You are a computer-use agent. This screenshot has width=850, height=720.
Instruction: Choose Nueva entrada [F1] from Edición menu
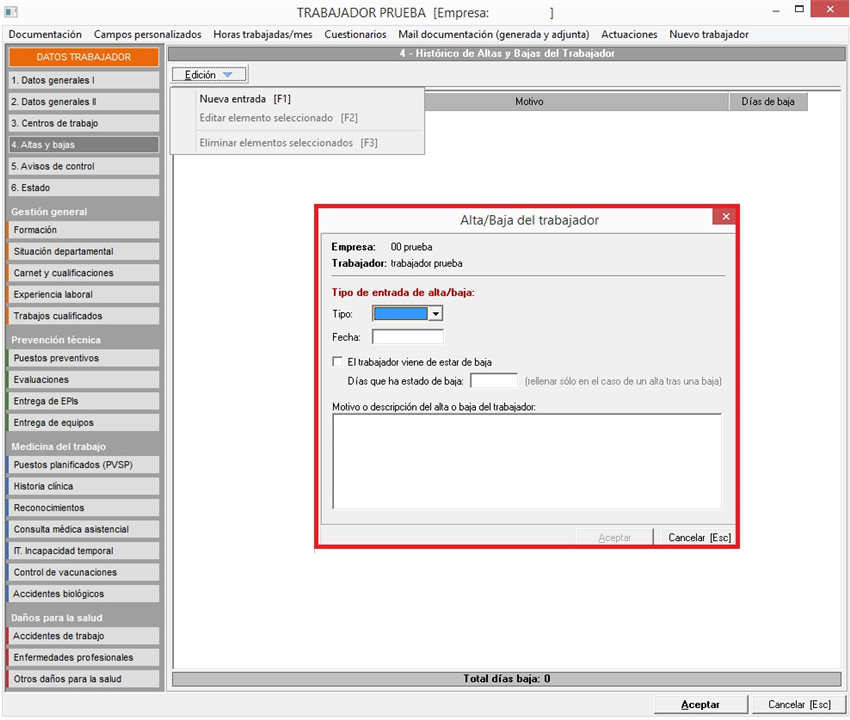pos(297,99)
